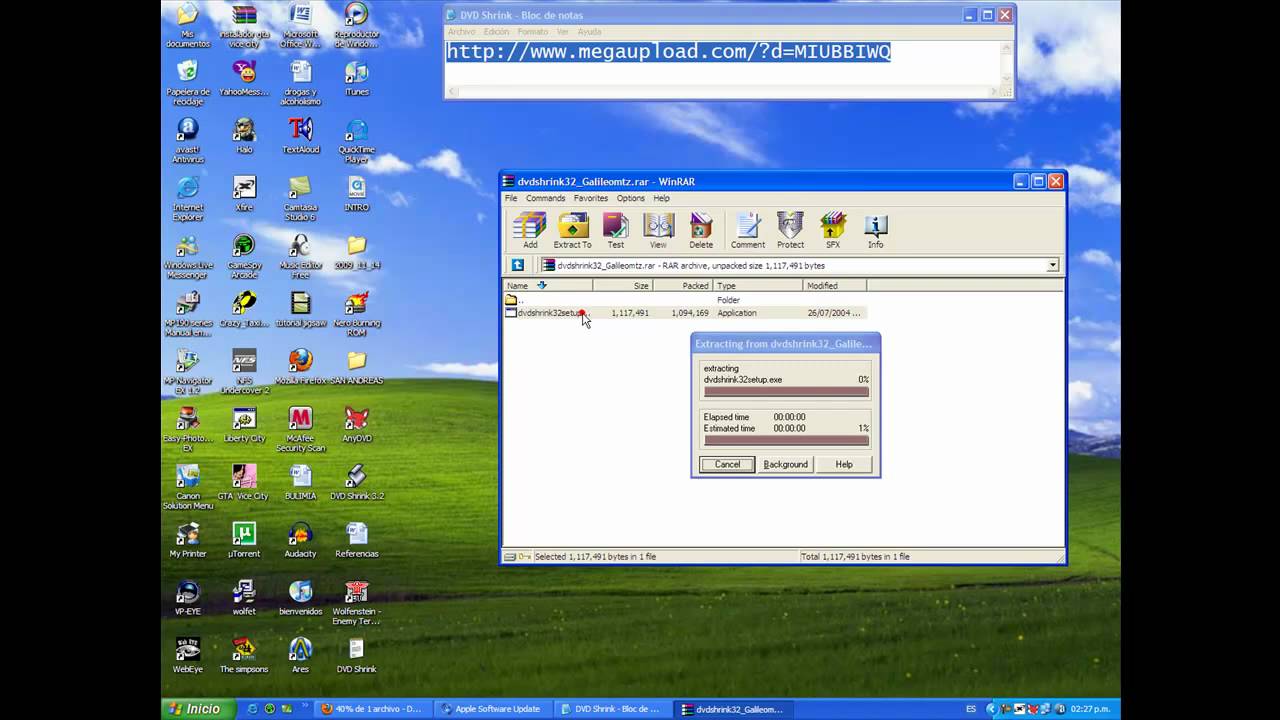1280x720 pixels.
Task: Send extraction to Background
Action: 785,464
